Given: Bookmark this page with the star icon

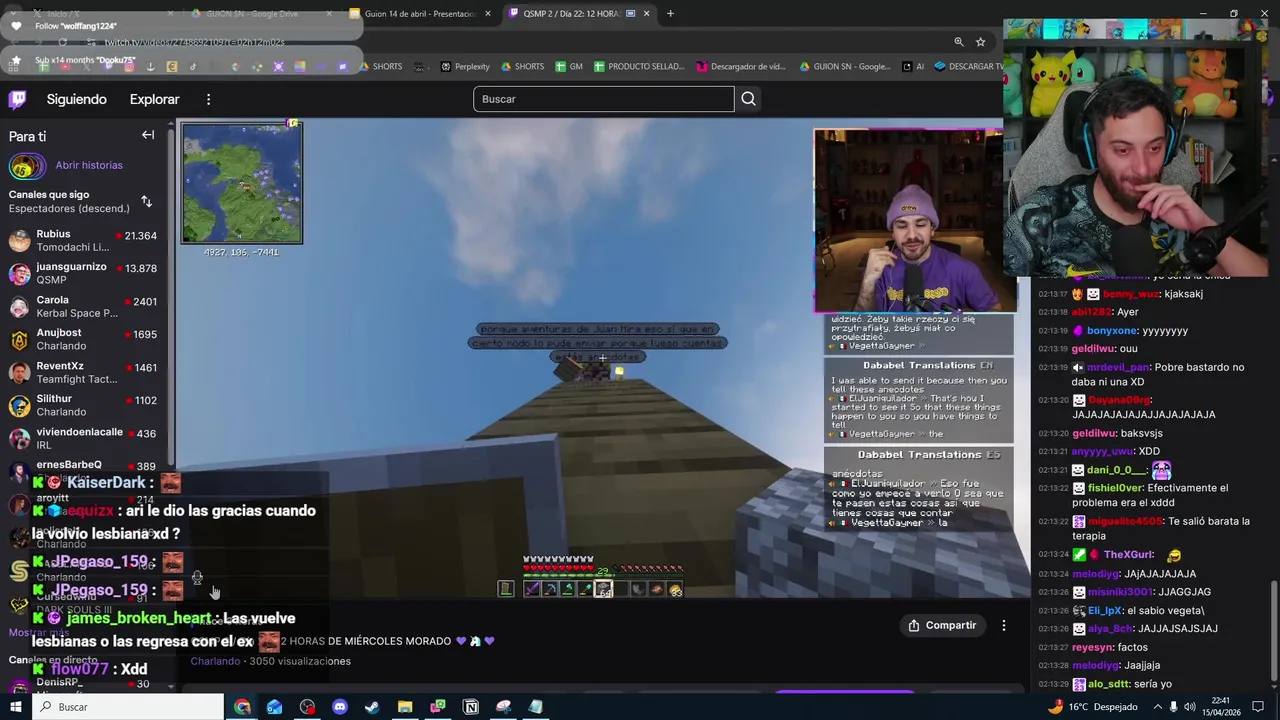Looking at the screenshot, I should coord(981,42).
